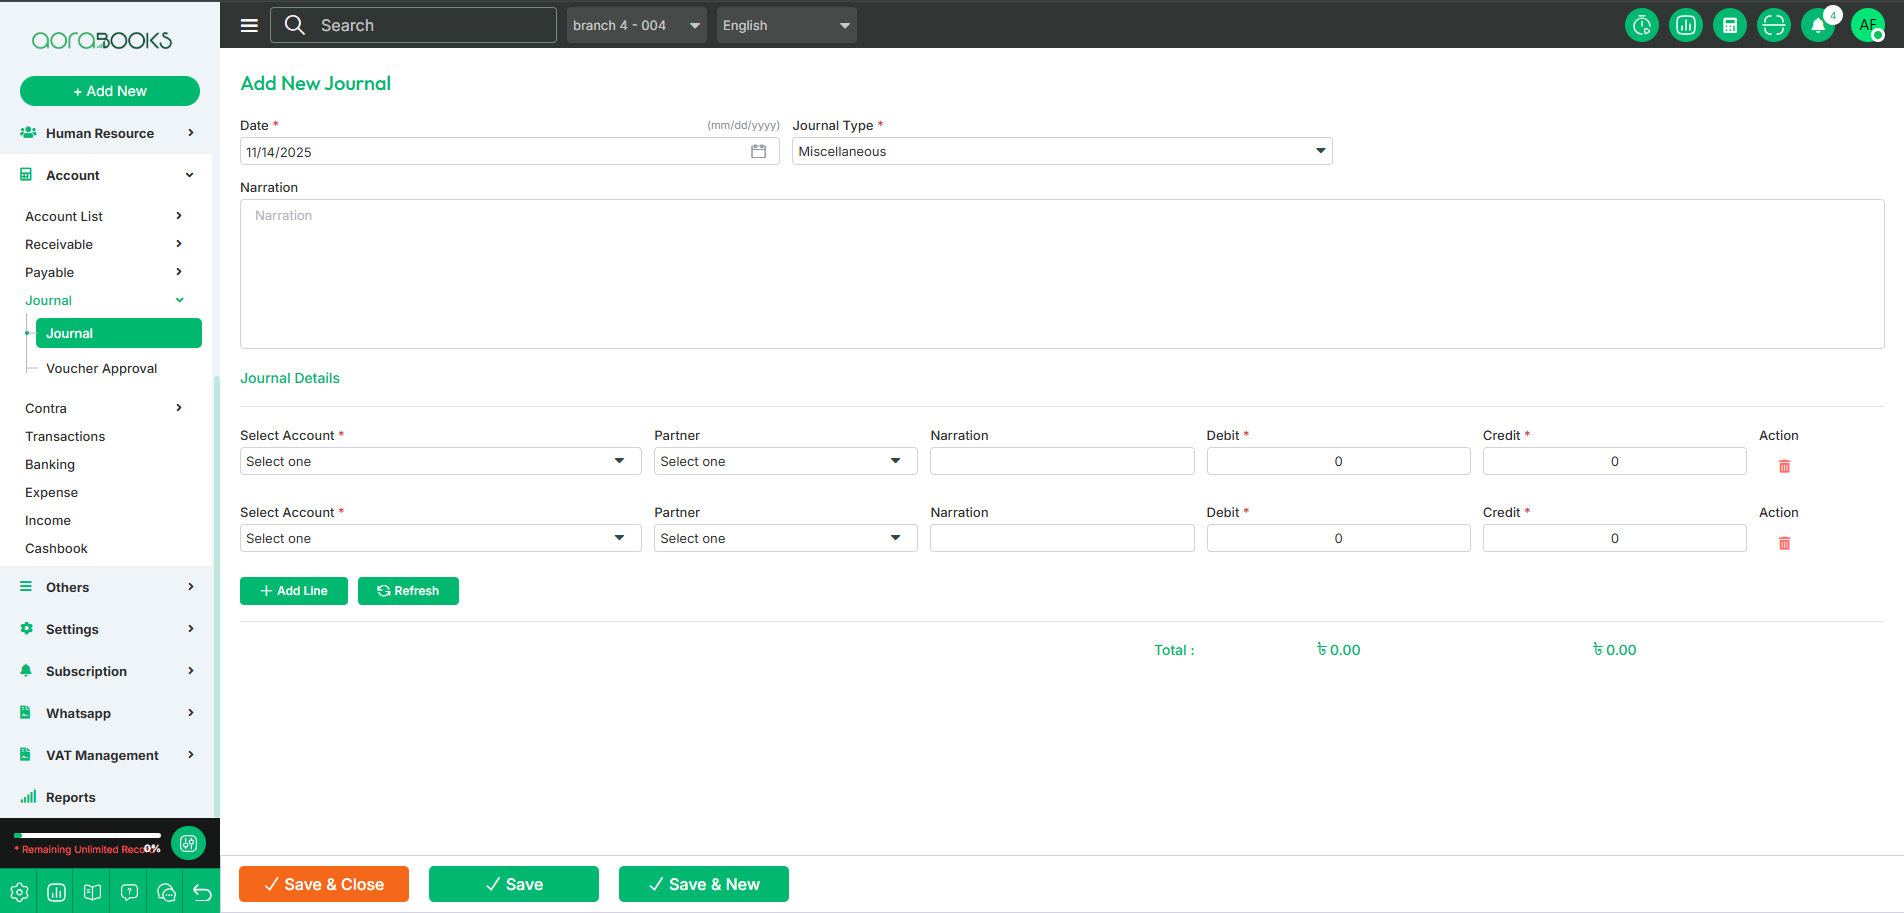This screenshot has height=913, width=1904.
Task: Open the user guide book icon
Action: [92, 892]
